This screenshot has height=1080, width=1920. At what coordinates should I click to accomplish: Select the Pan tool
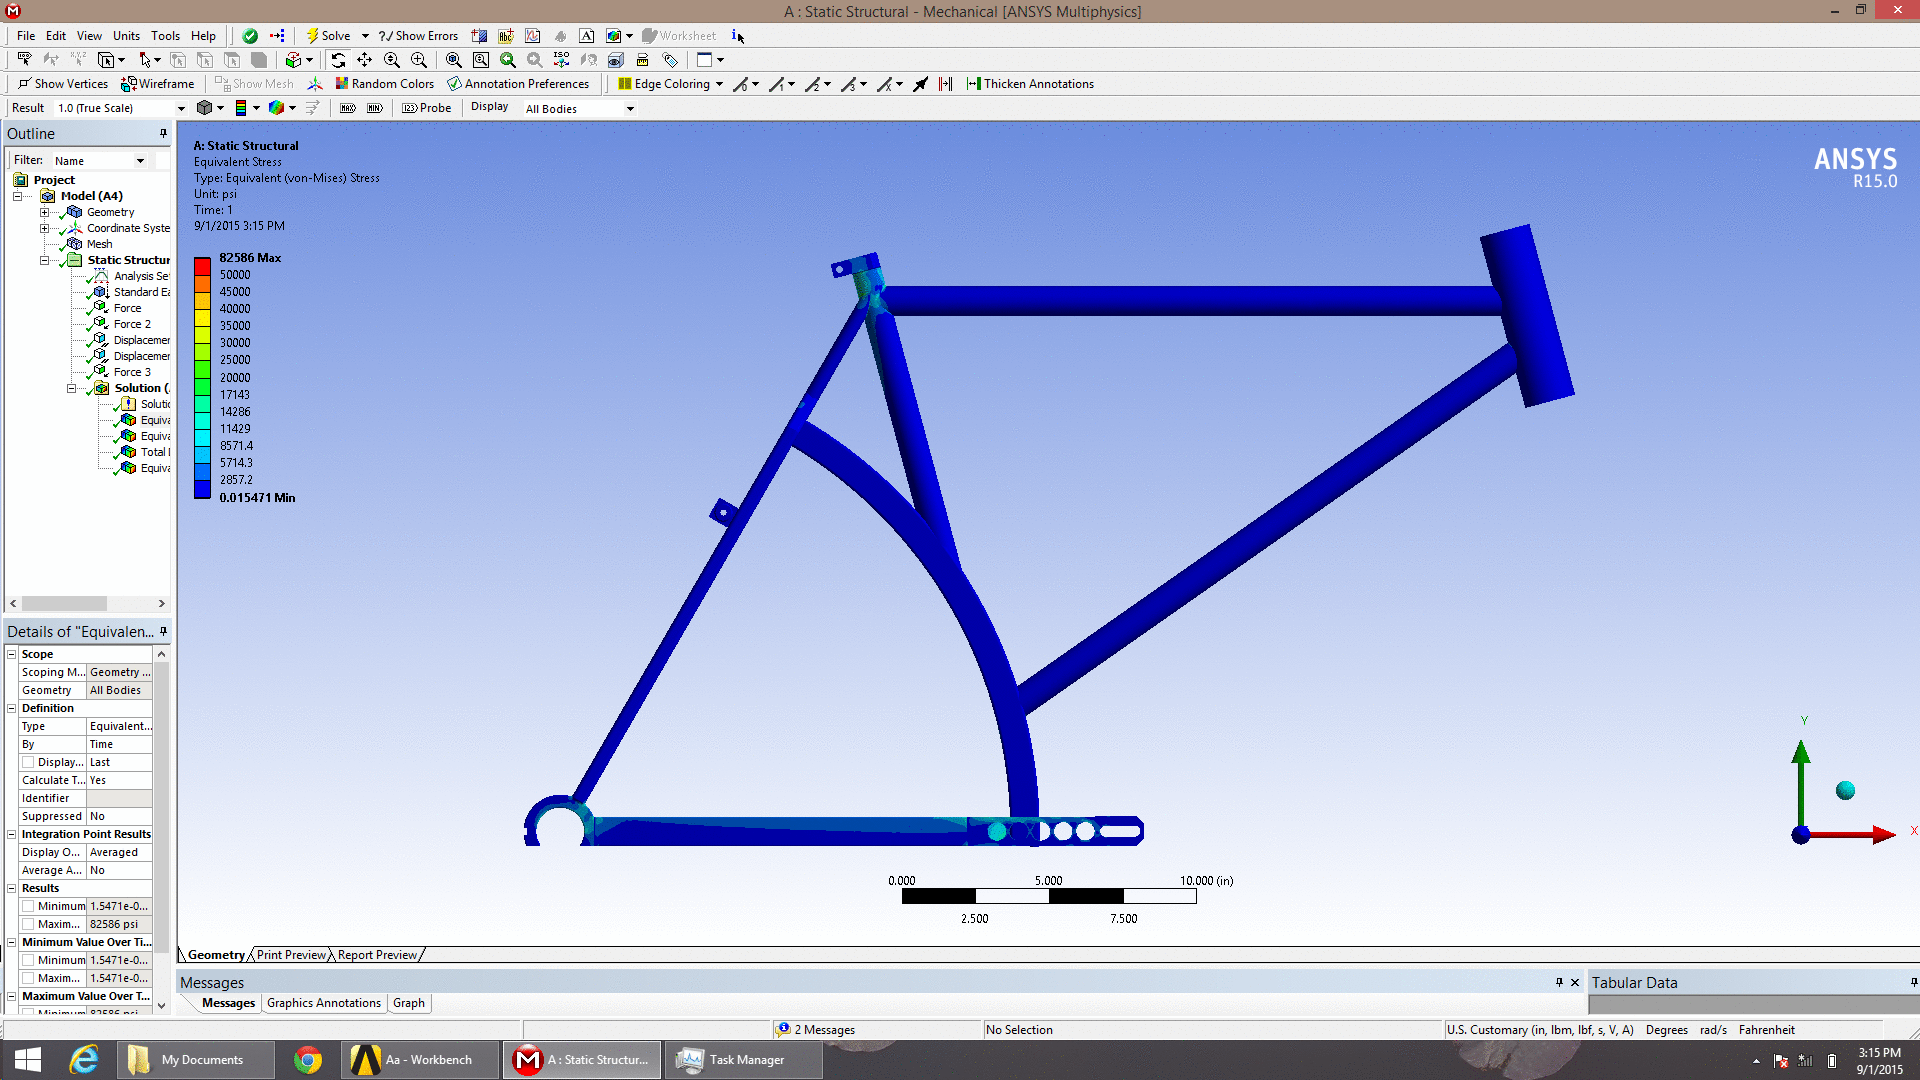click(365, 60)
